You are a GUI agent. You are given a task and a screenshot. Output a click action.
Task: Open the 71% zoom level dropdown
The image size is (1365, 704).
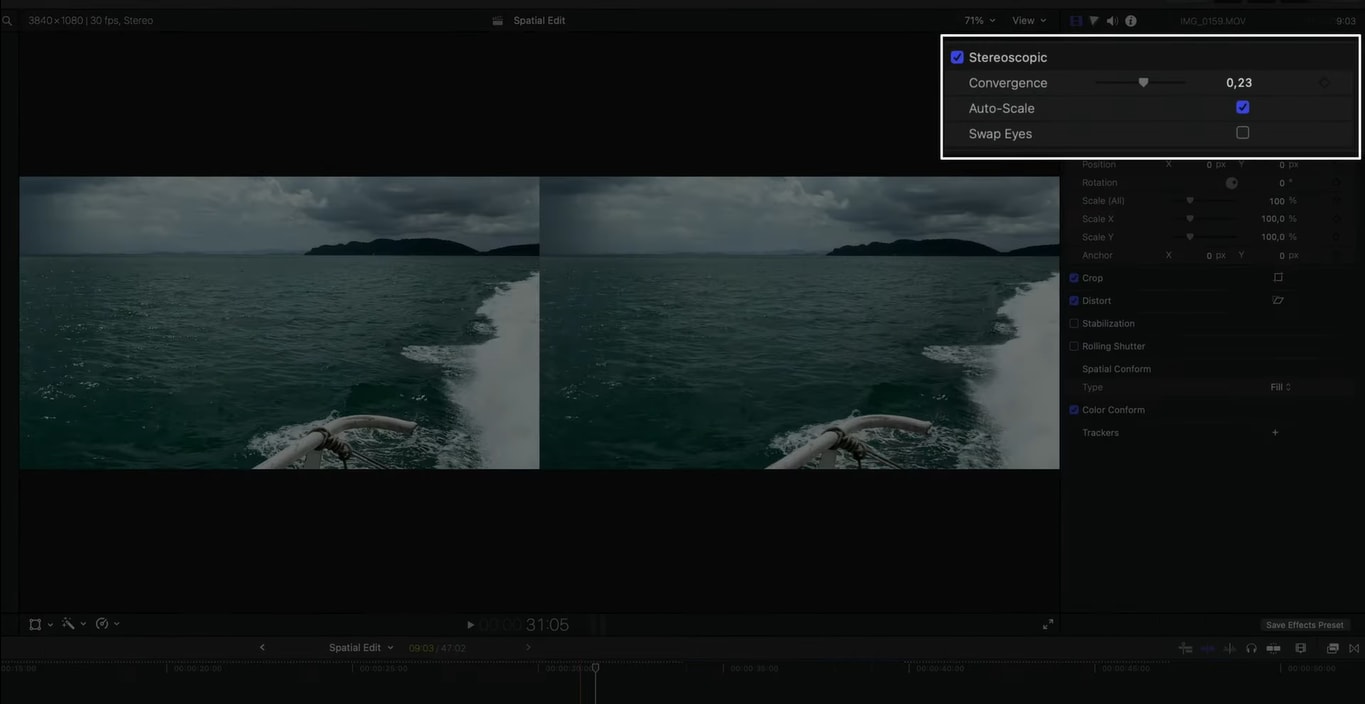[980, 20]
